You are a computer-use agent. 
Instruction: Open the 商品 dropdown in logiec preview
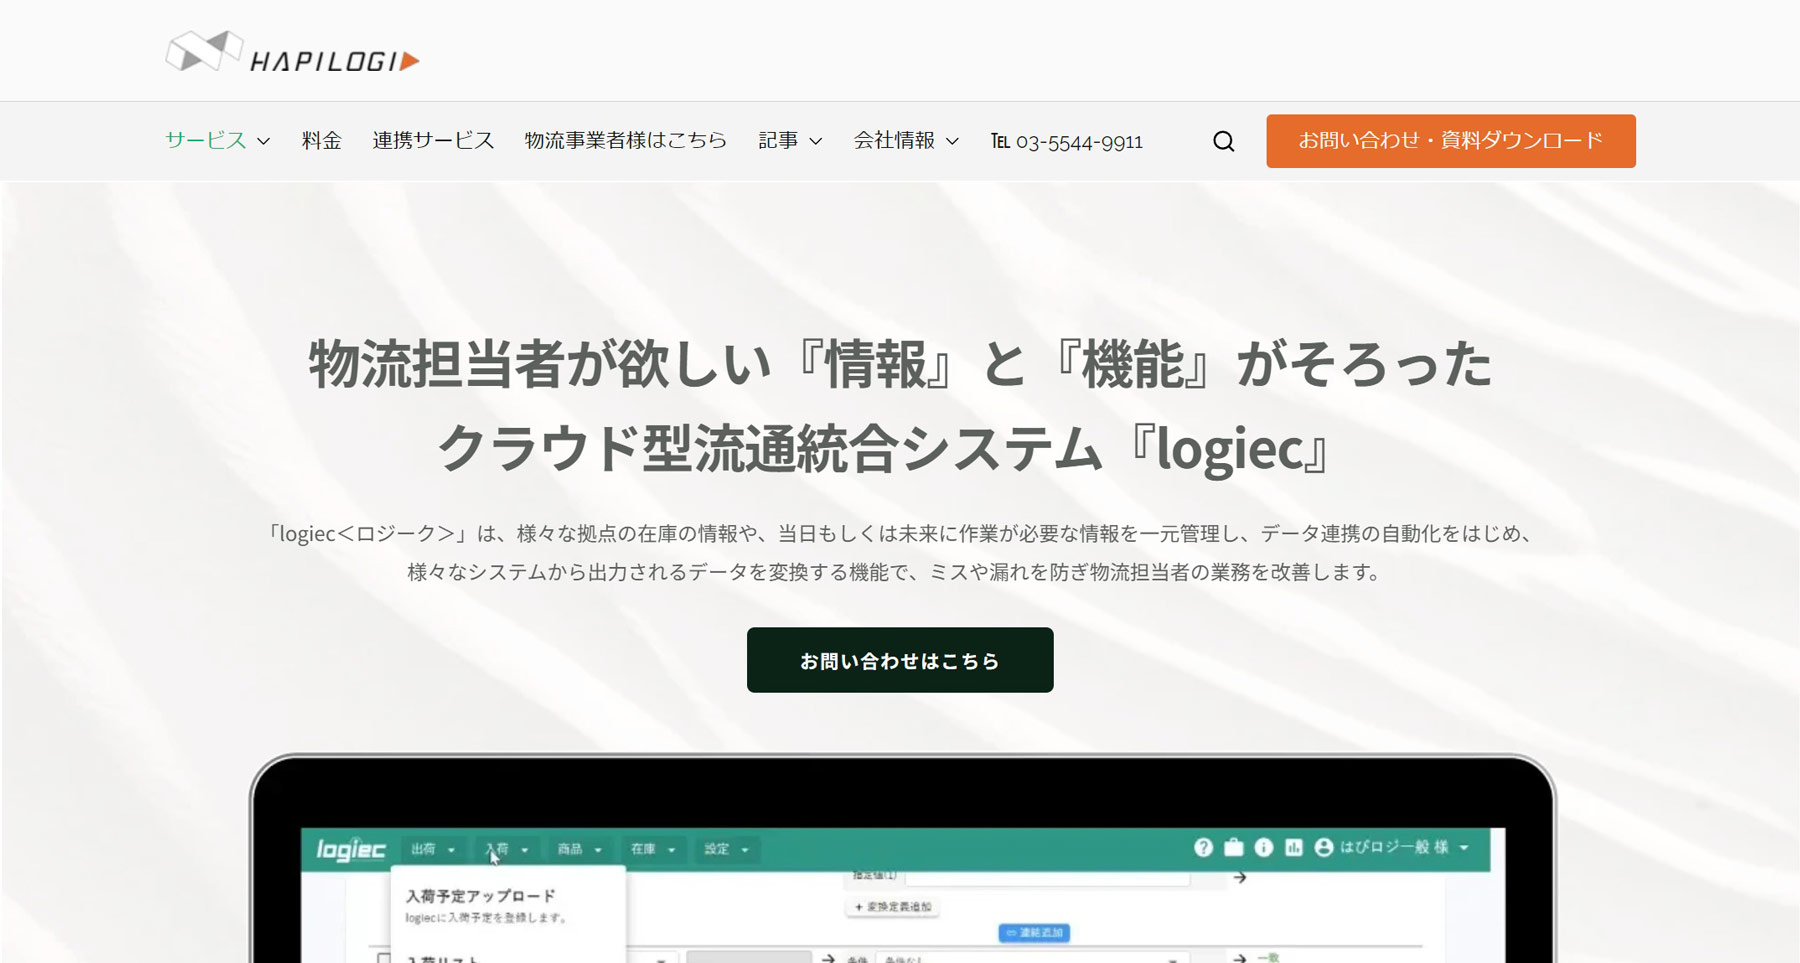579,849
